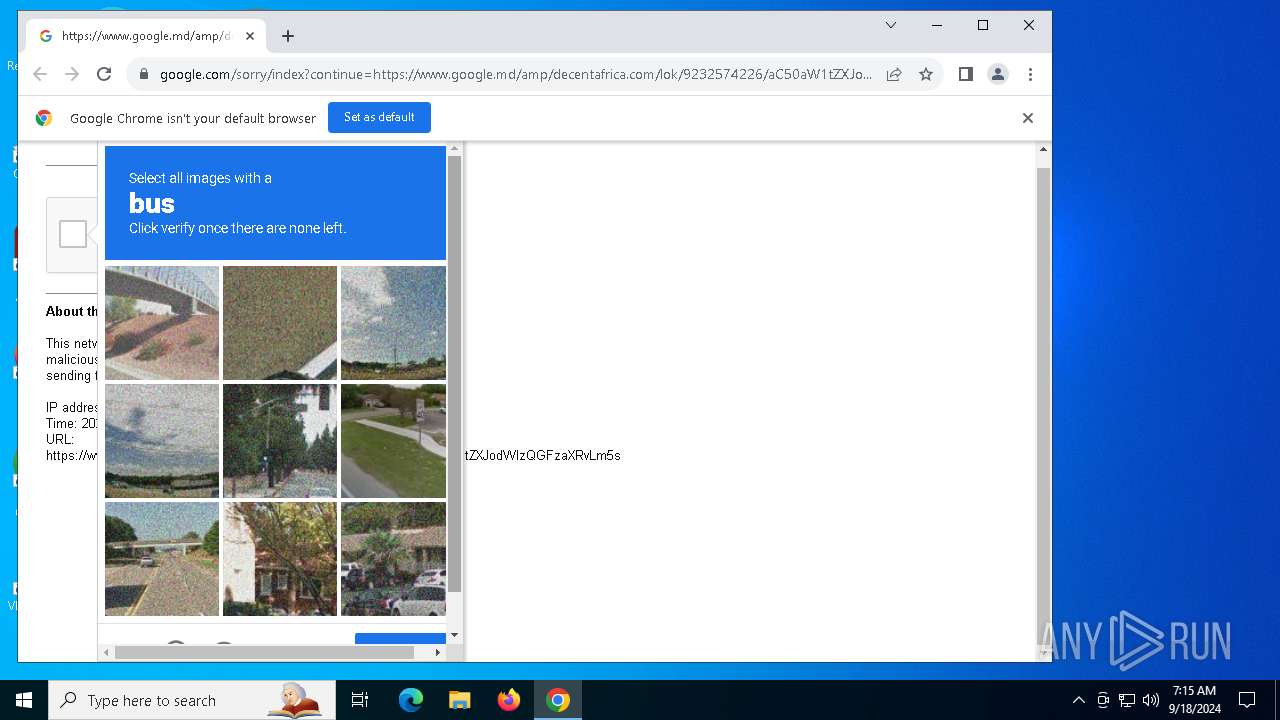1280x720 pixels.
Task: Click captcha horizontal scroll right arrow
Action: pos(437,652)
